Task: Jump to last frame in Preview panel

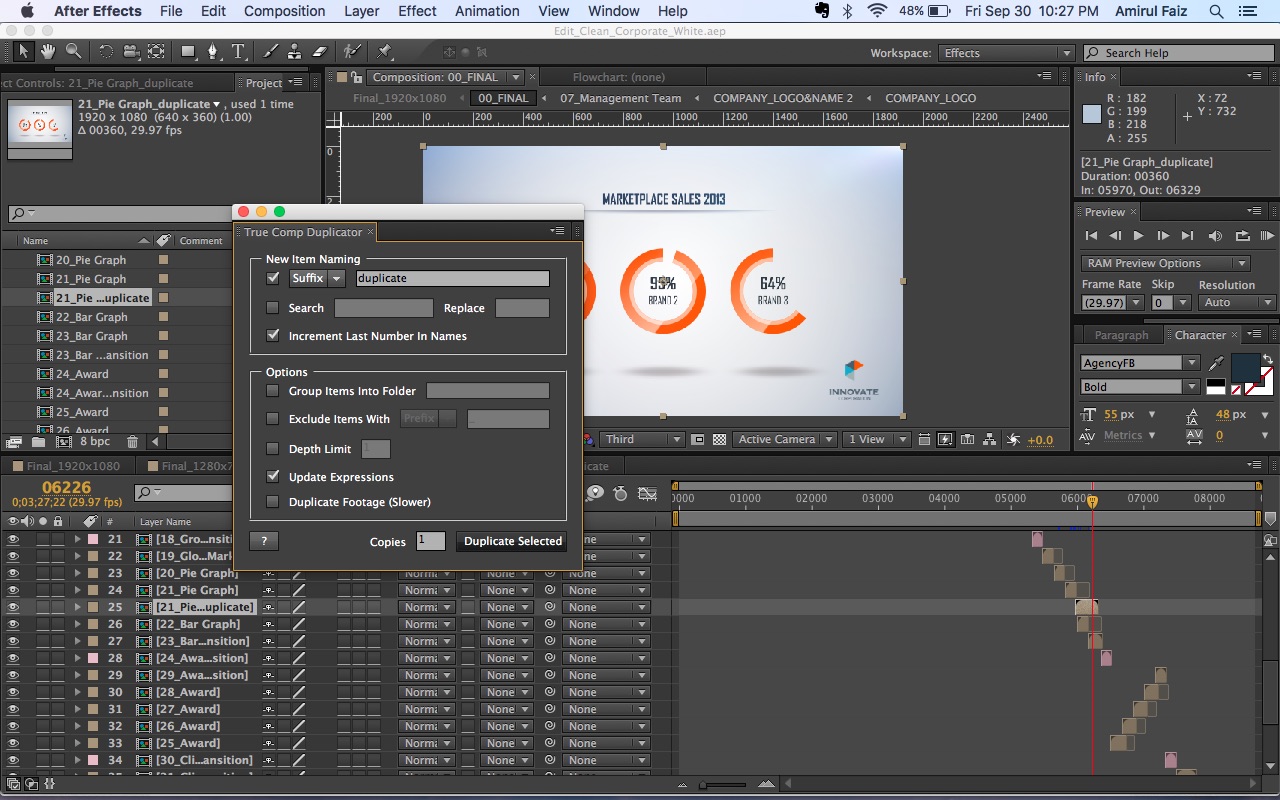Action: point(1187,236)
